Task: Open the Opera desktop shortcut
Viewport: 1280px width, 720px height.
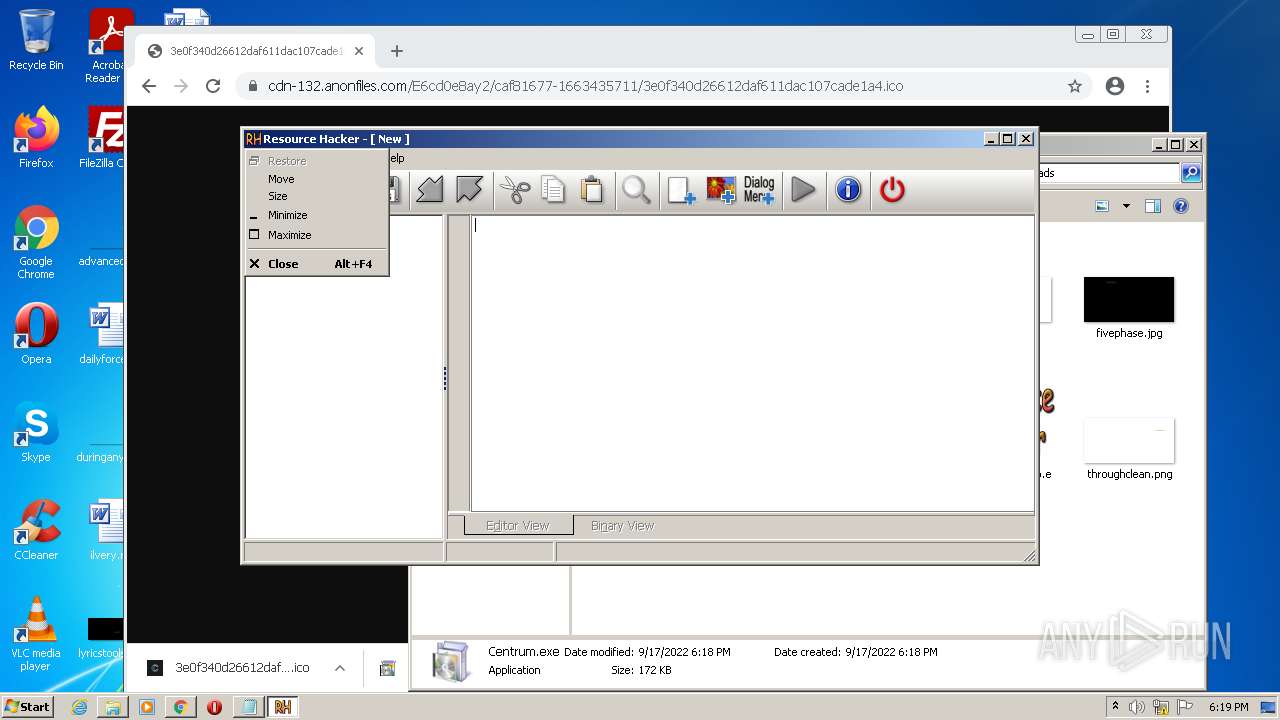Action: pos(36,334)
